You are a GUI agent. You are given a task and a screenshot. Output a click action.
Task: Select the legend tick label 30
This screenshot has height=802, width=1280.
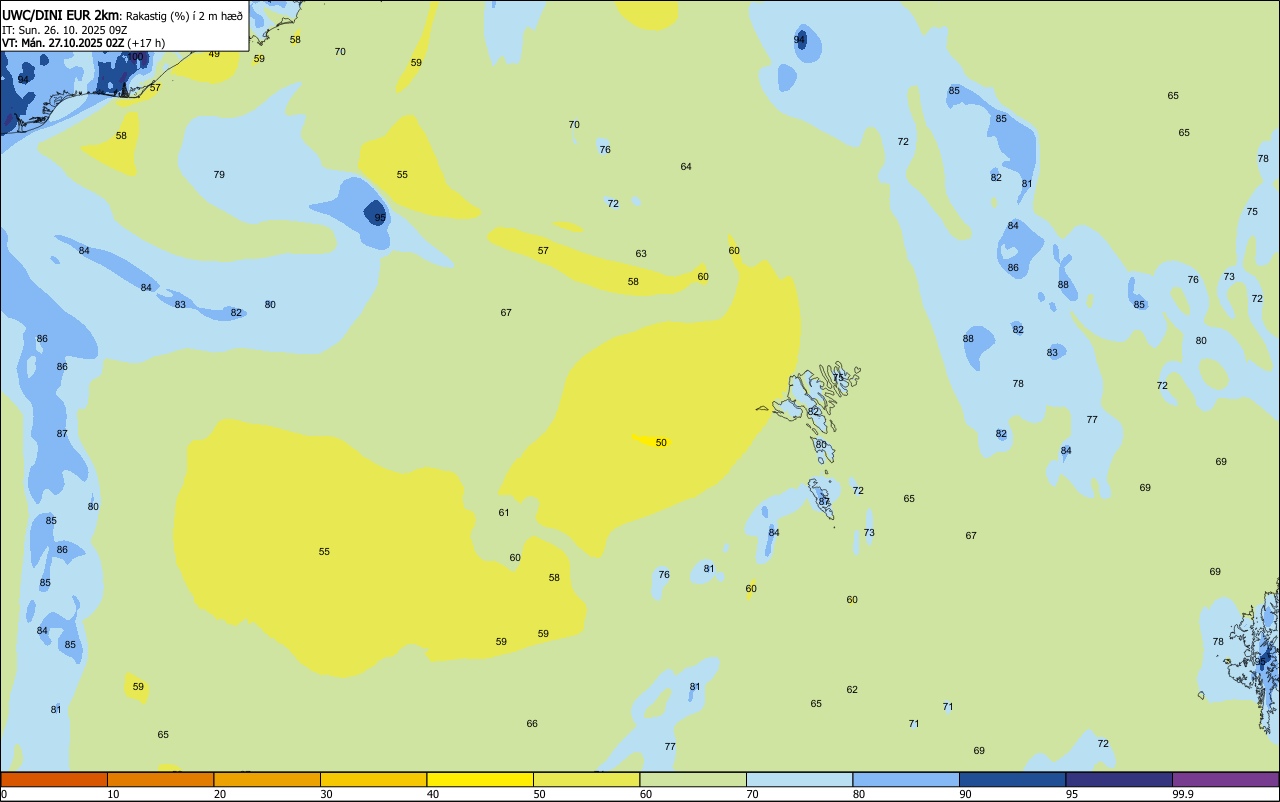tap(326, 794)
